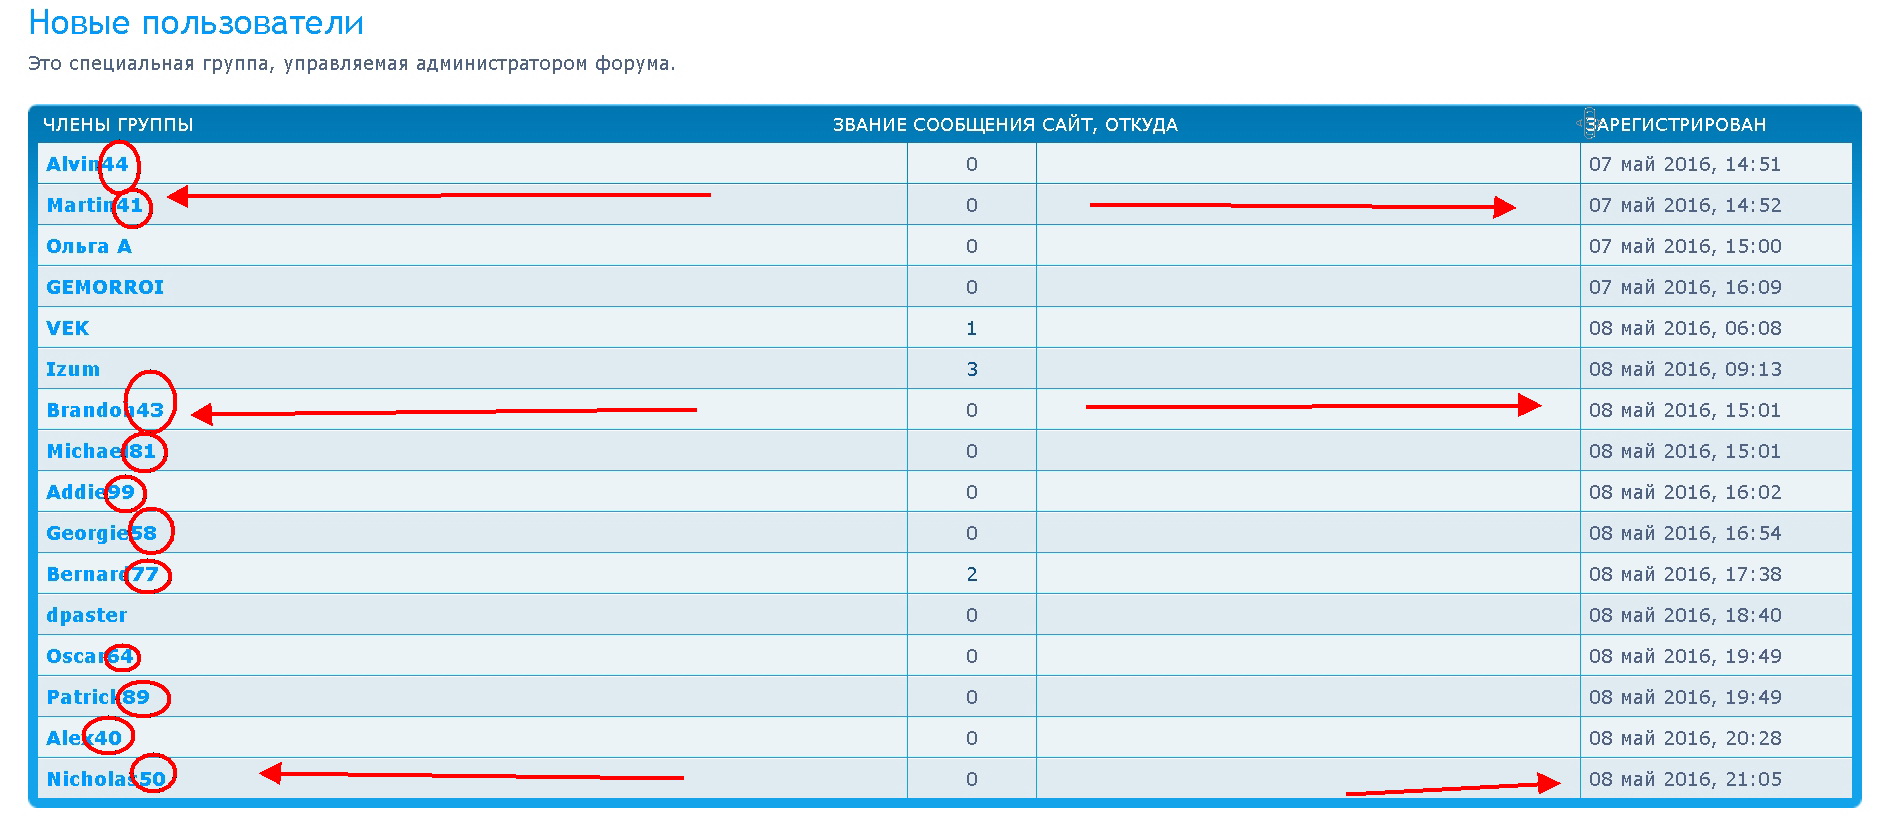Open the Nicholas50 user profile
The height and width of the screenshot is (817, 1878).
106,779
